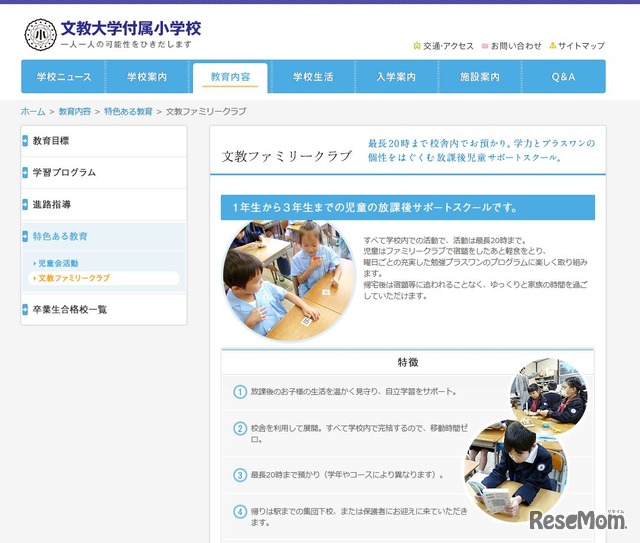Open the 入学案内 navigation tab
The image size is (640, 543).
pyautogui.click(x=396, y=77)
